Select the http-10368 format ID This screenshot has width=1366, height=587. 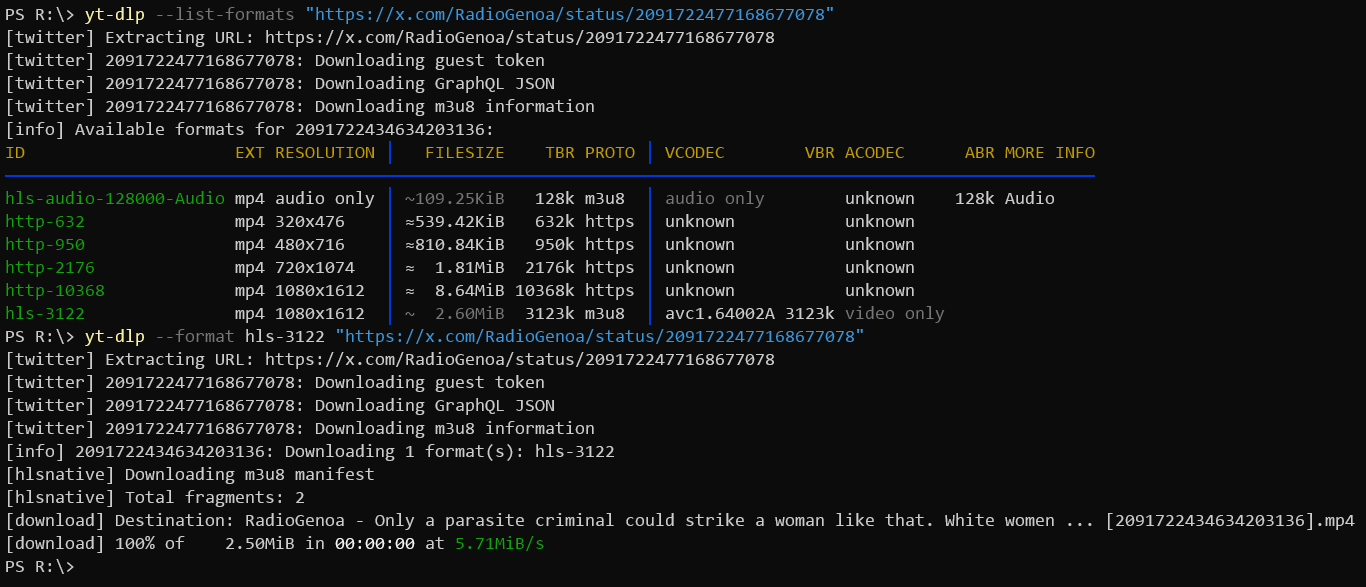click(55, 290)
